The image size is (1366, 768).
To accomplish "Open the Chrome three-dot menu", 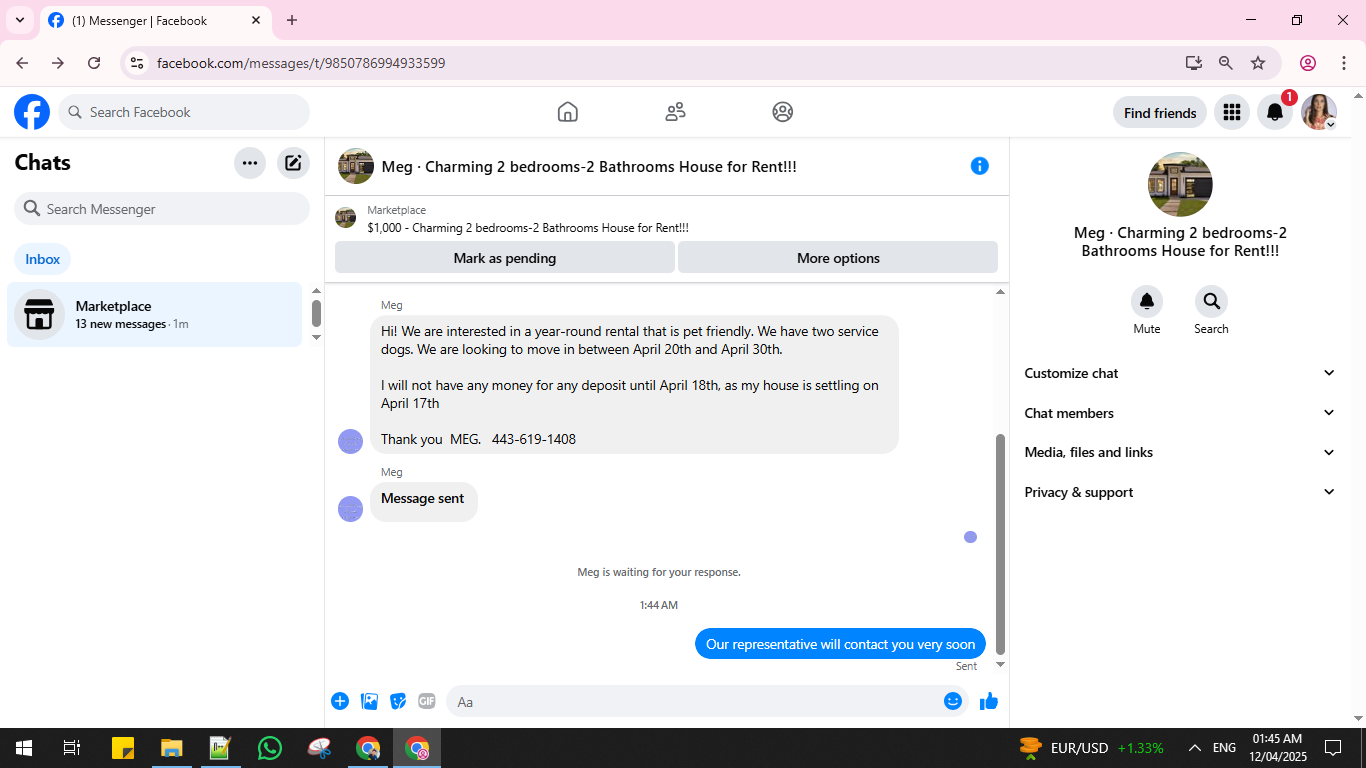I will coord(1344,63).
